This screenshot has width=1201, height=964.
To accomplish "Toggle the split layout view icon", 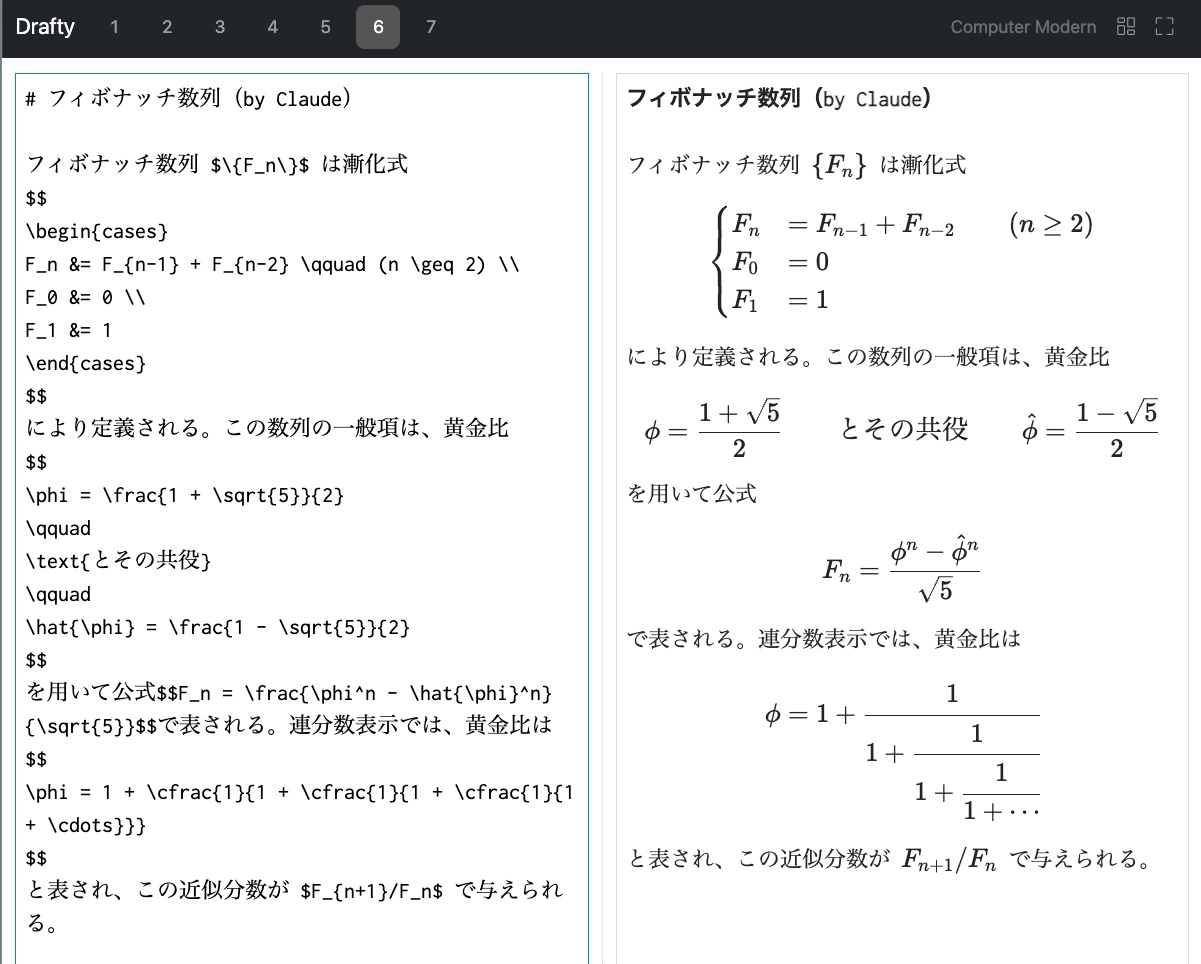I will point(1126,27).
